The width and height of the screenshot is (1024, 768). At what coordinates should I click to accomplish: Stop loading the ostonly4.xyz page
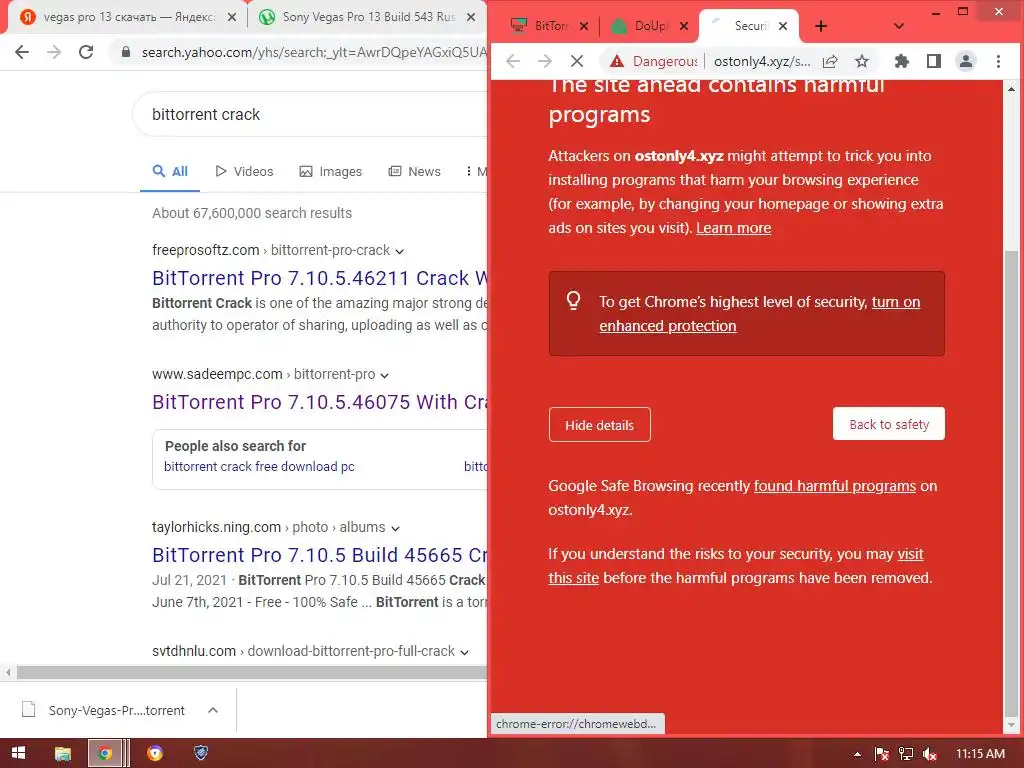[577, 61]
